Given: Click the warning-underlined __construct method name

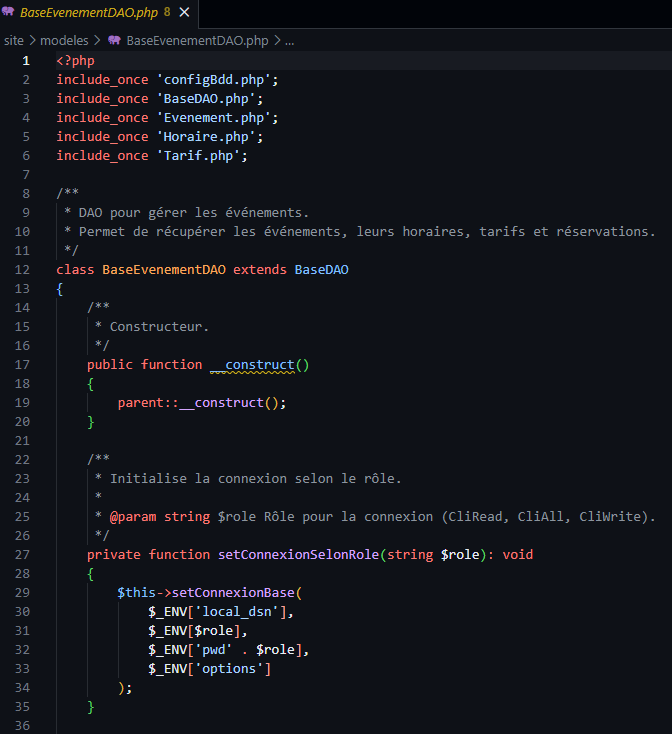Looking at the screenshot, I should (x=255, y=365).
